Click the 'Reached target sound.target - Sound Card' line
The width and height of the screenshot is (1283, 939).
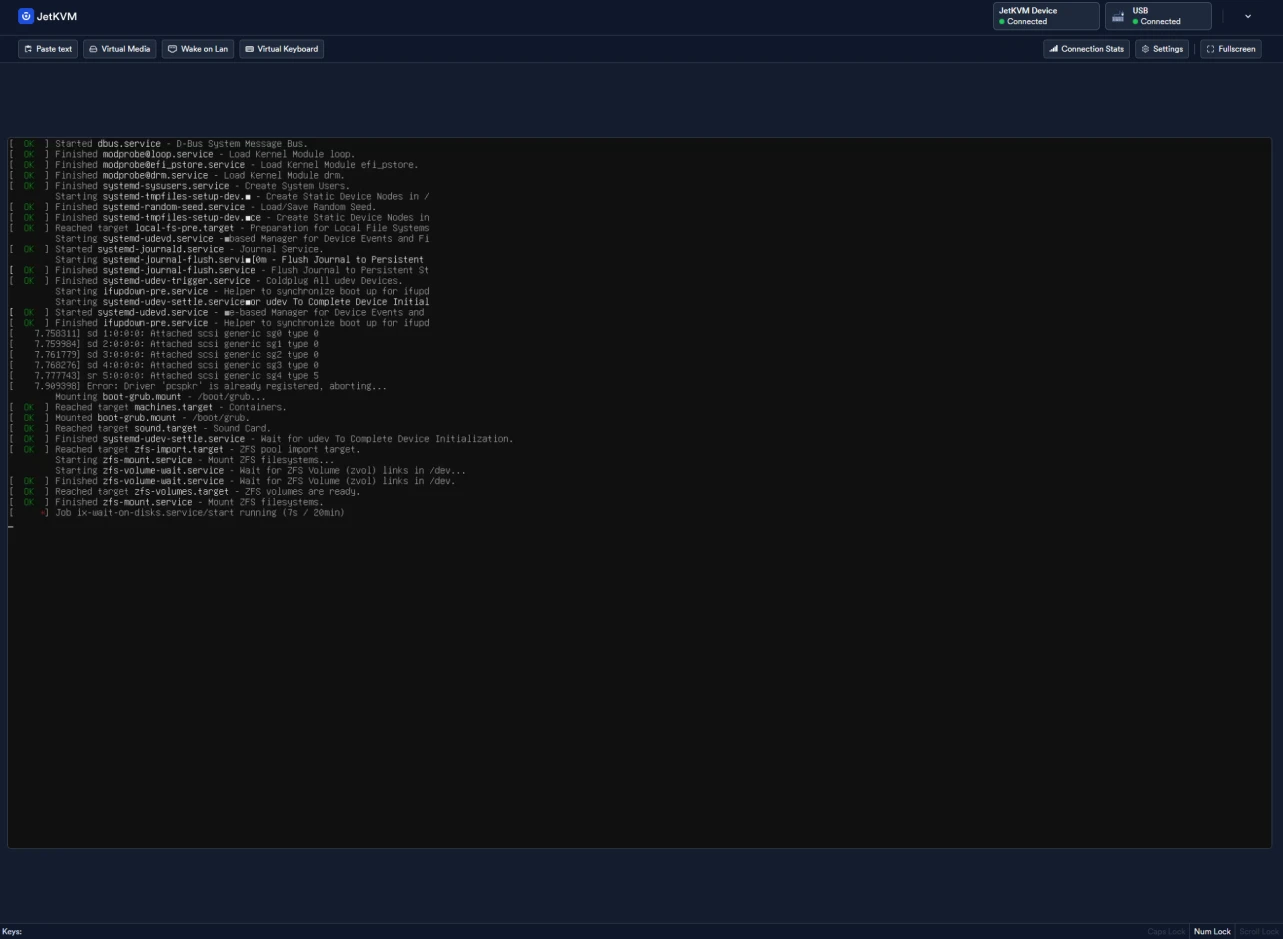pyautogui.click(x=139, y=428)
